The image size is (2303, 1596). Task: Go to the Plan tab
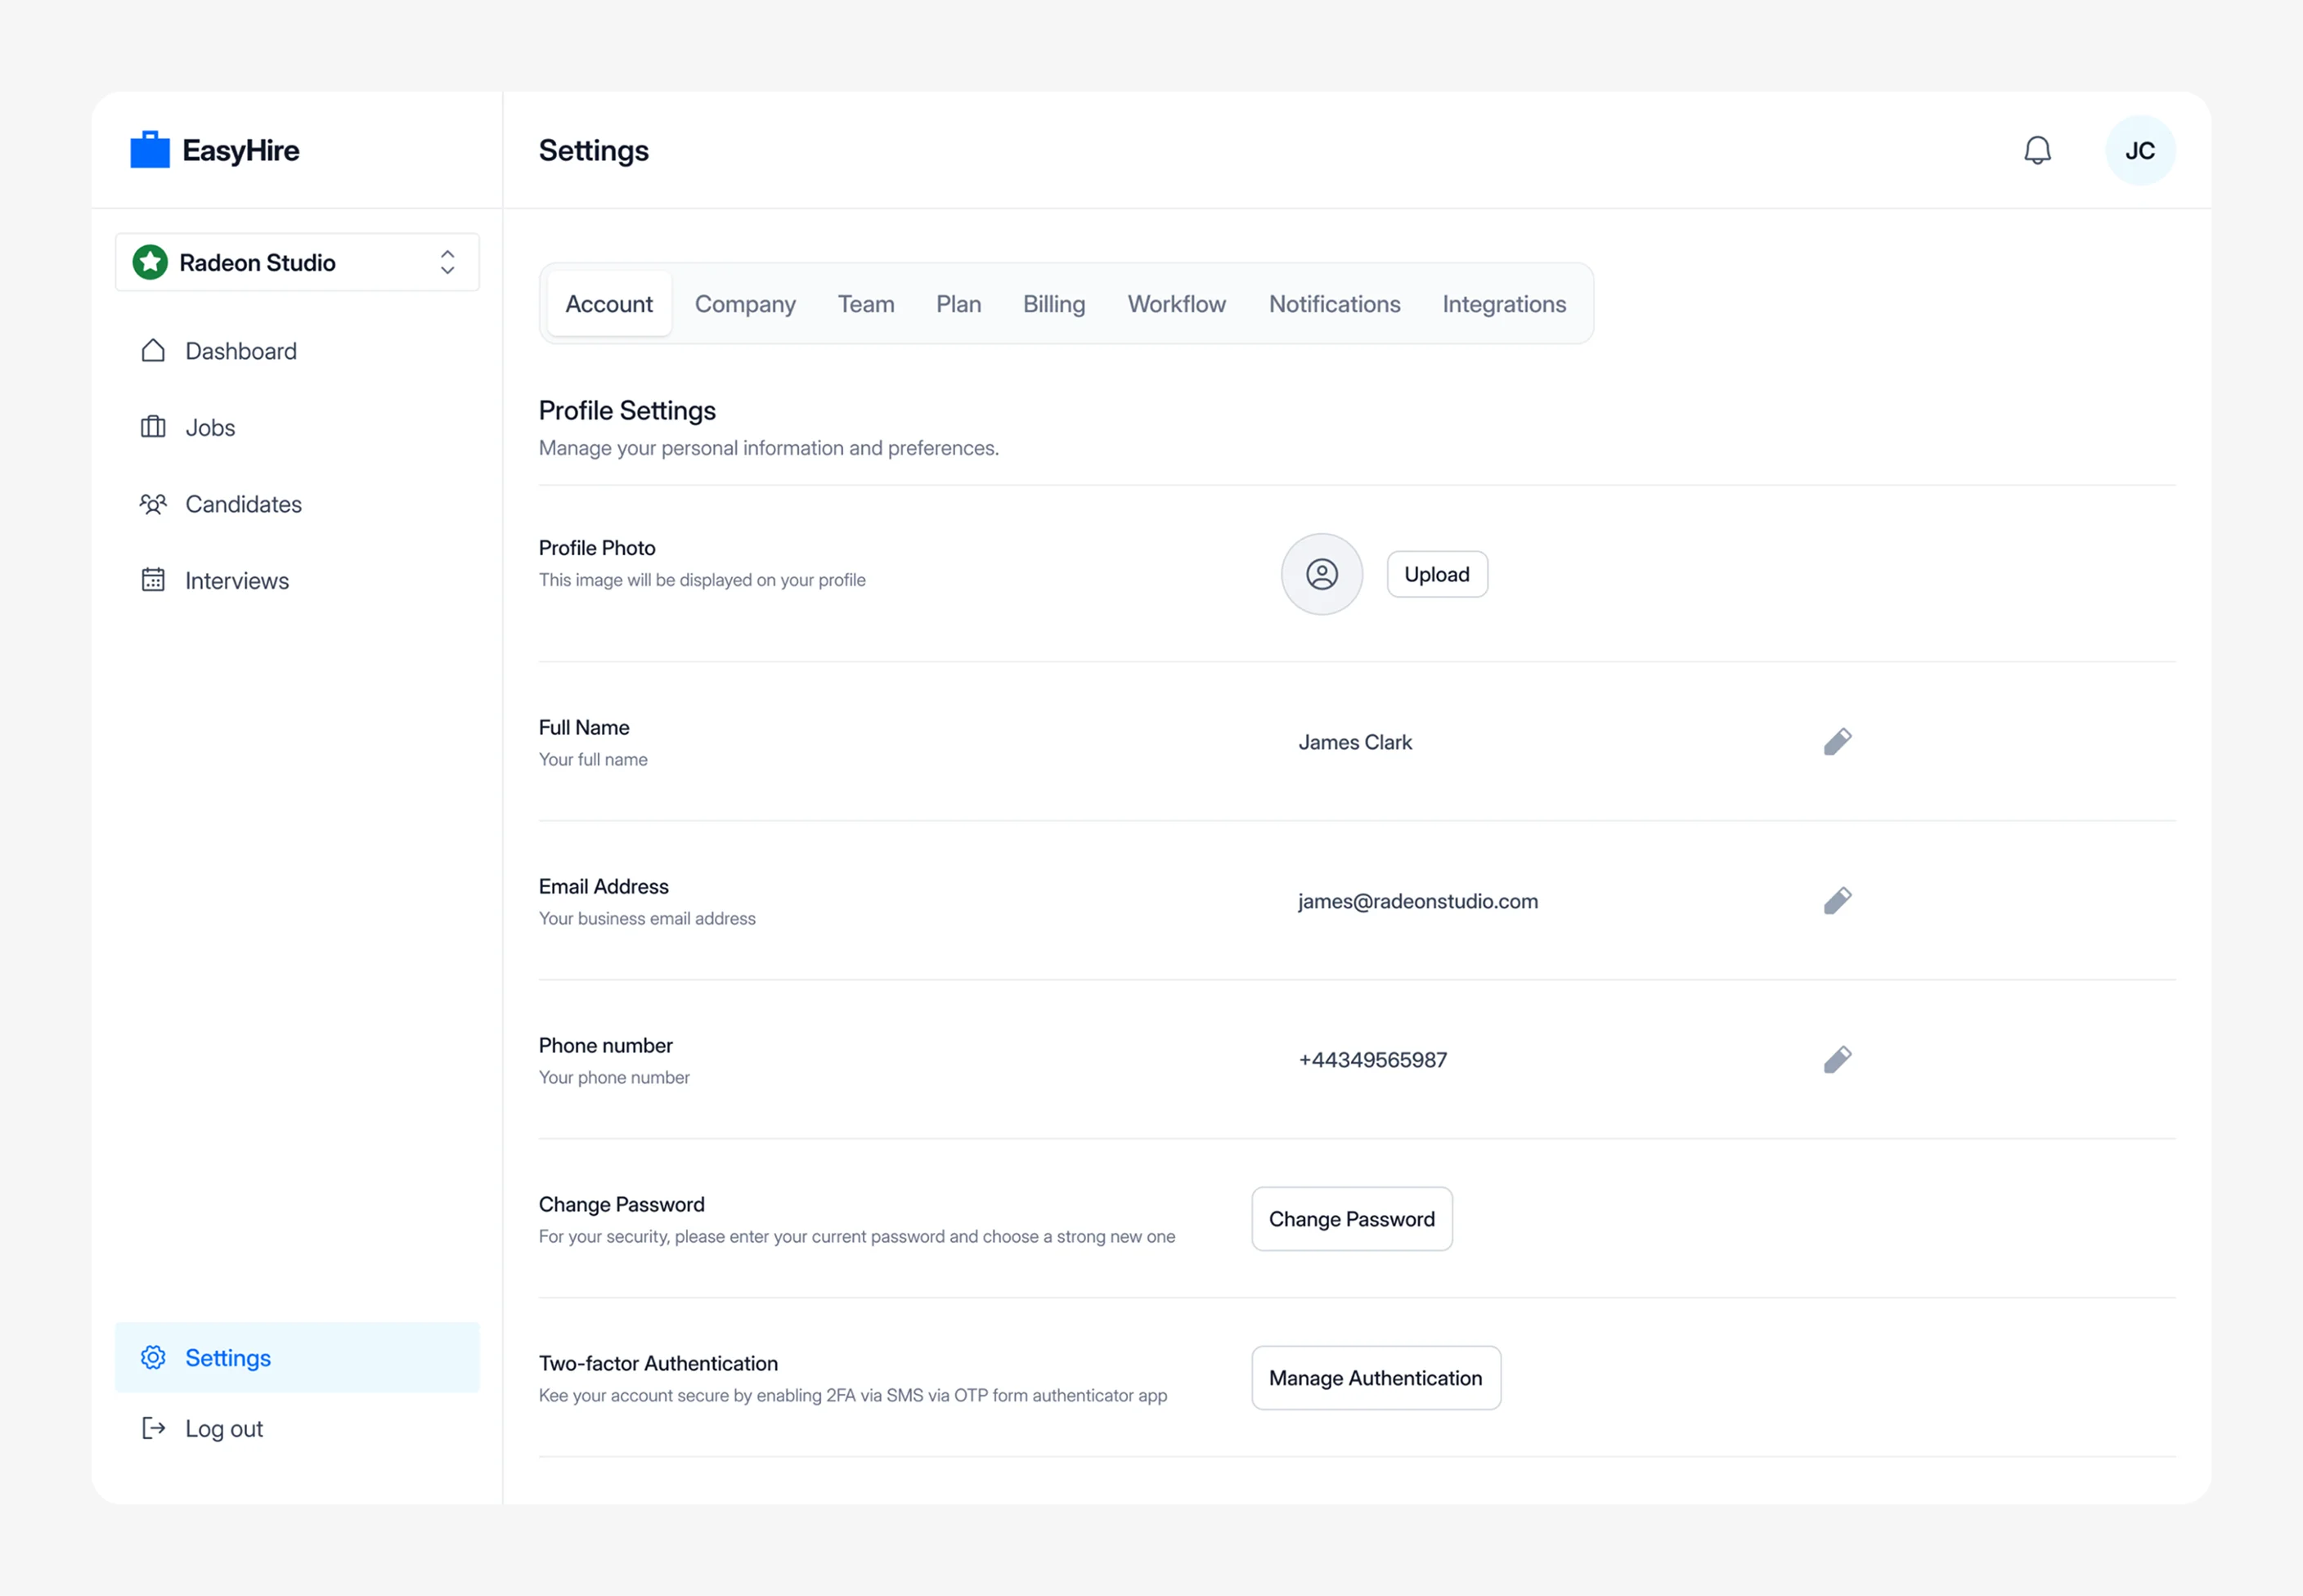(x=958, y=304)
